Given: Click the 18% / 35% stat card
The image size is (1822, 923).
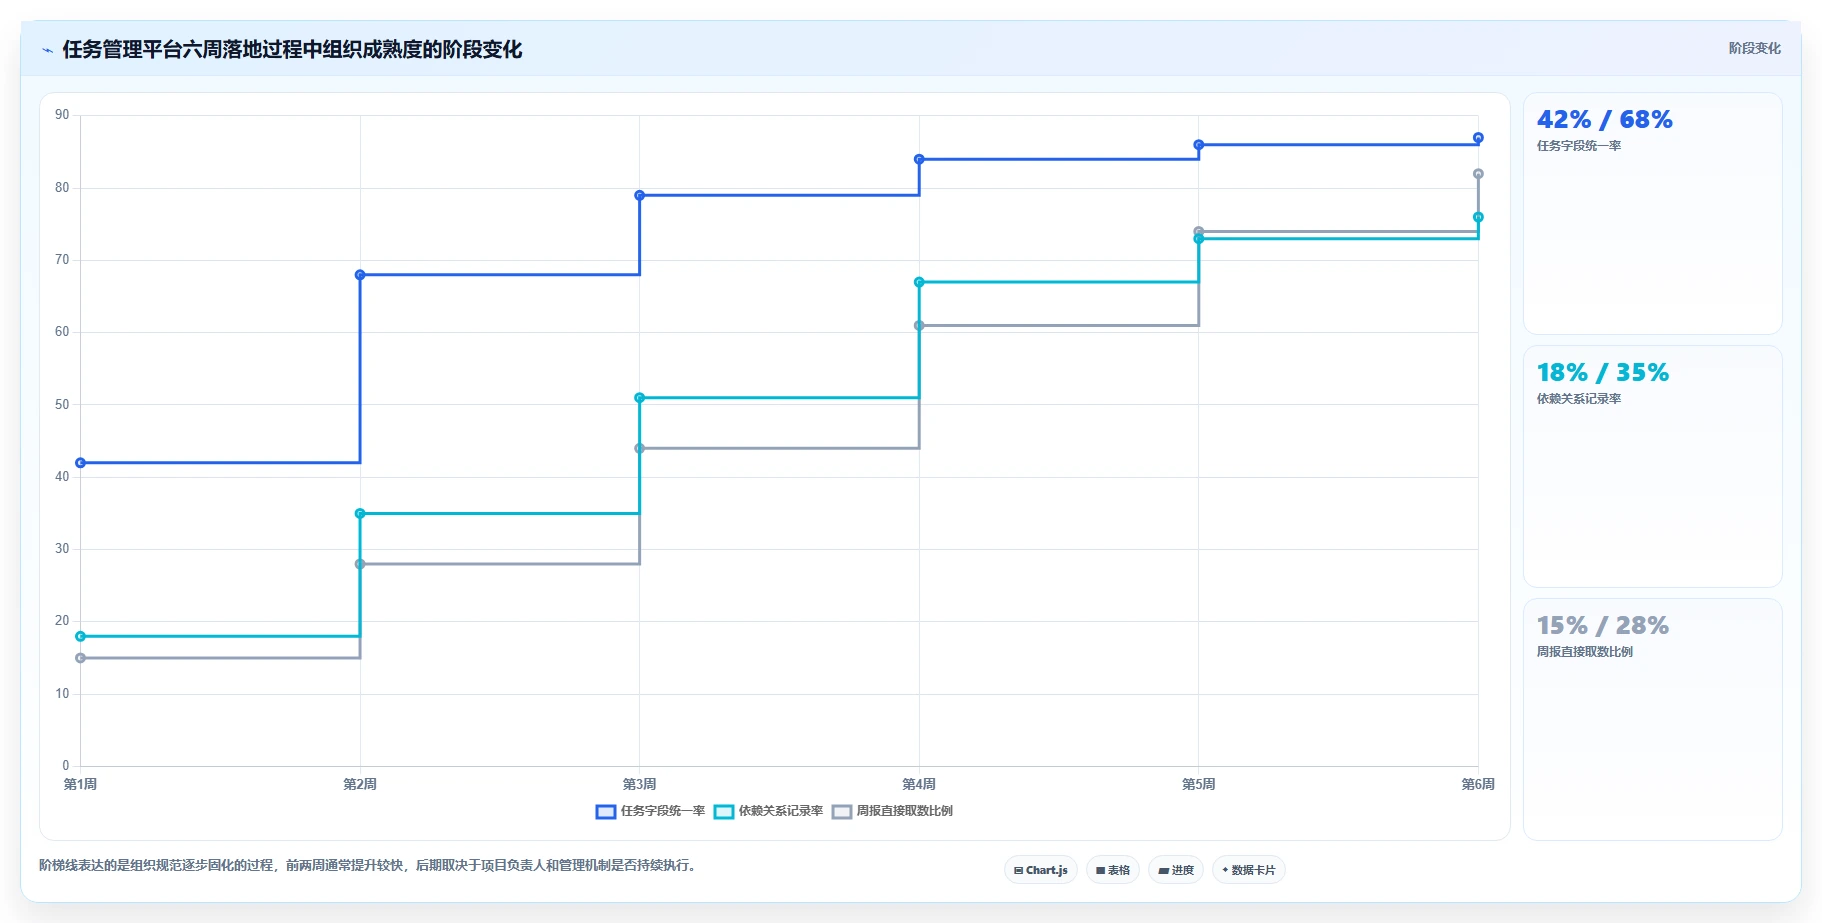Looking at the screenshot, I should [x=1652, y=467].
